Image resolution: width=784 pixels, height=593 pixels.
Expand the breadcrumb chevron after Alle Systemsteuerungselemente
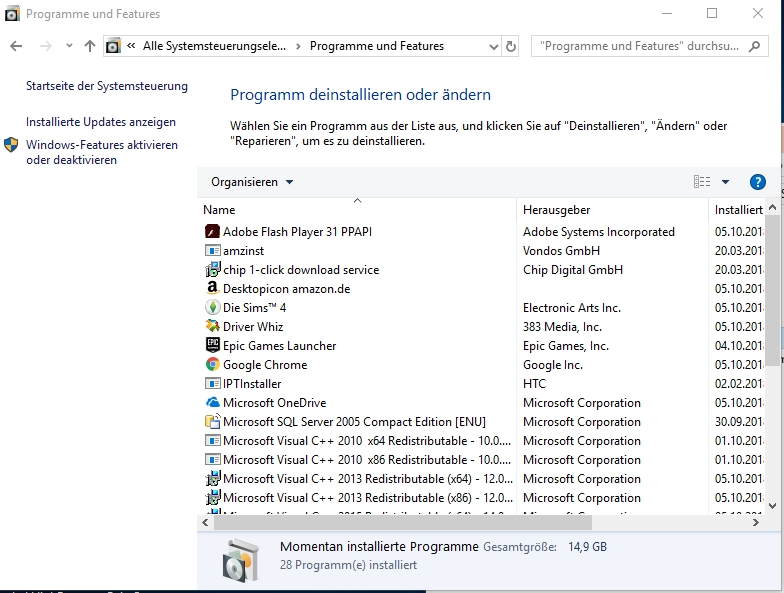pos(298,46)
